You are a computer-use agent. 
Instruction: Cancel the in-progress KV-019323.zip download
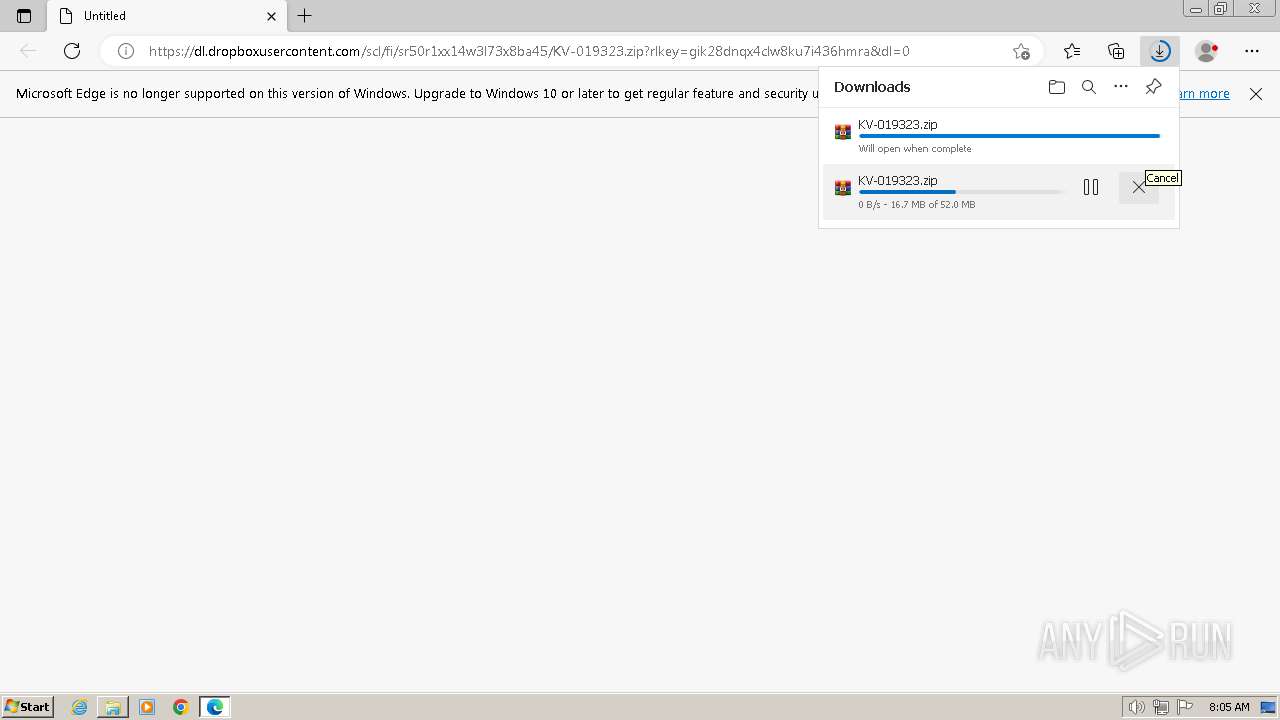[1139, 187]
